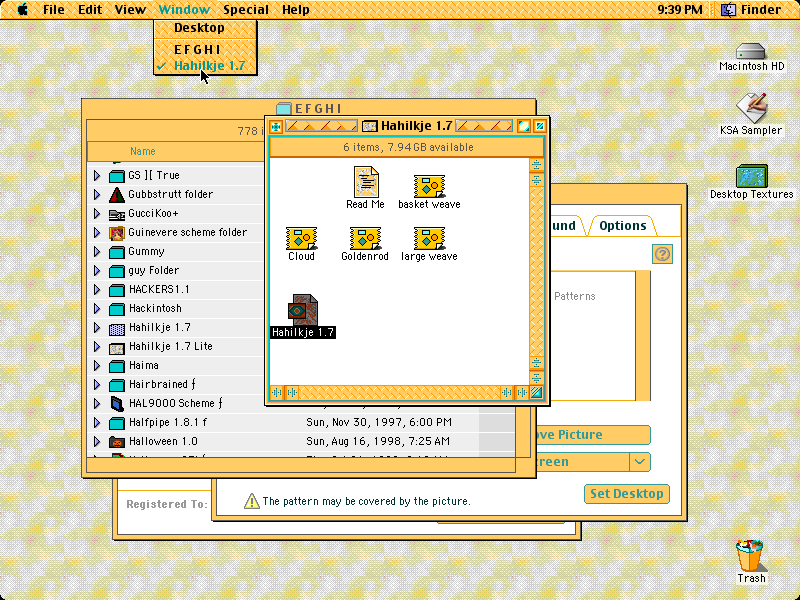Open the Read Me document icon
The height and width of the screenshot is (600, 800).
tap(366, 182)
